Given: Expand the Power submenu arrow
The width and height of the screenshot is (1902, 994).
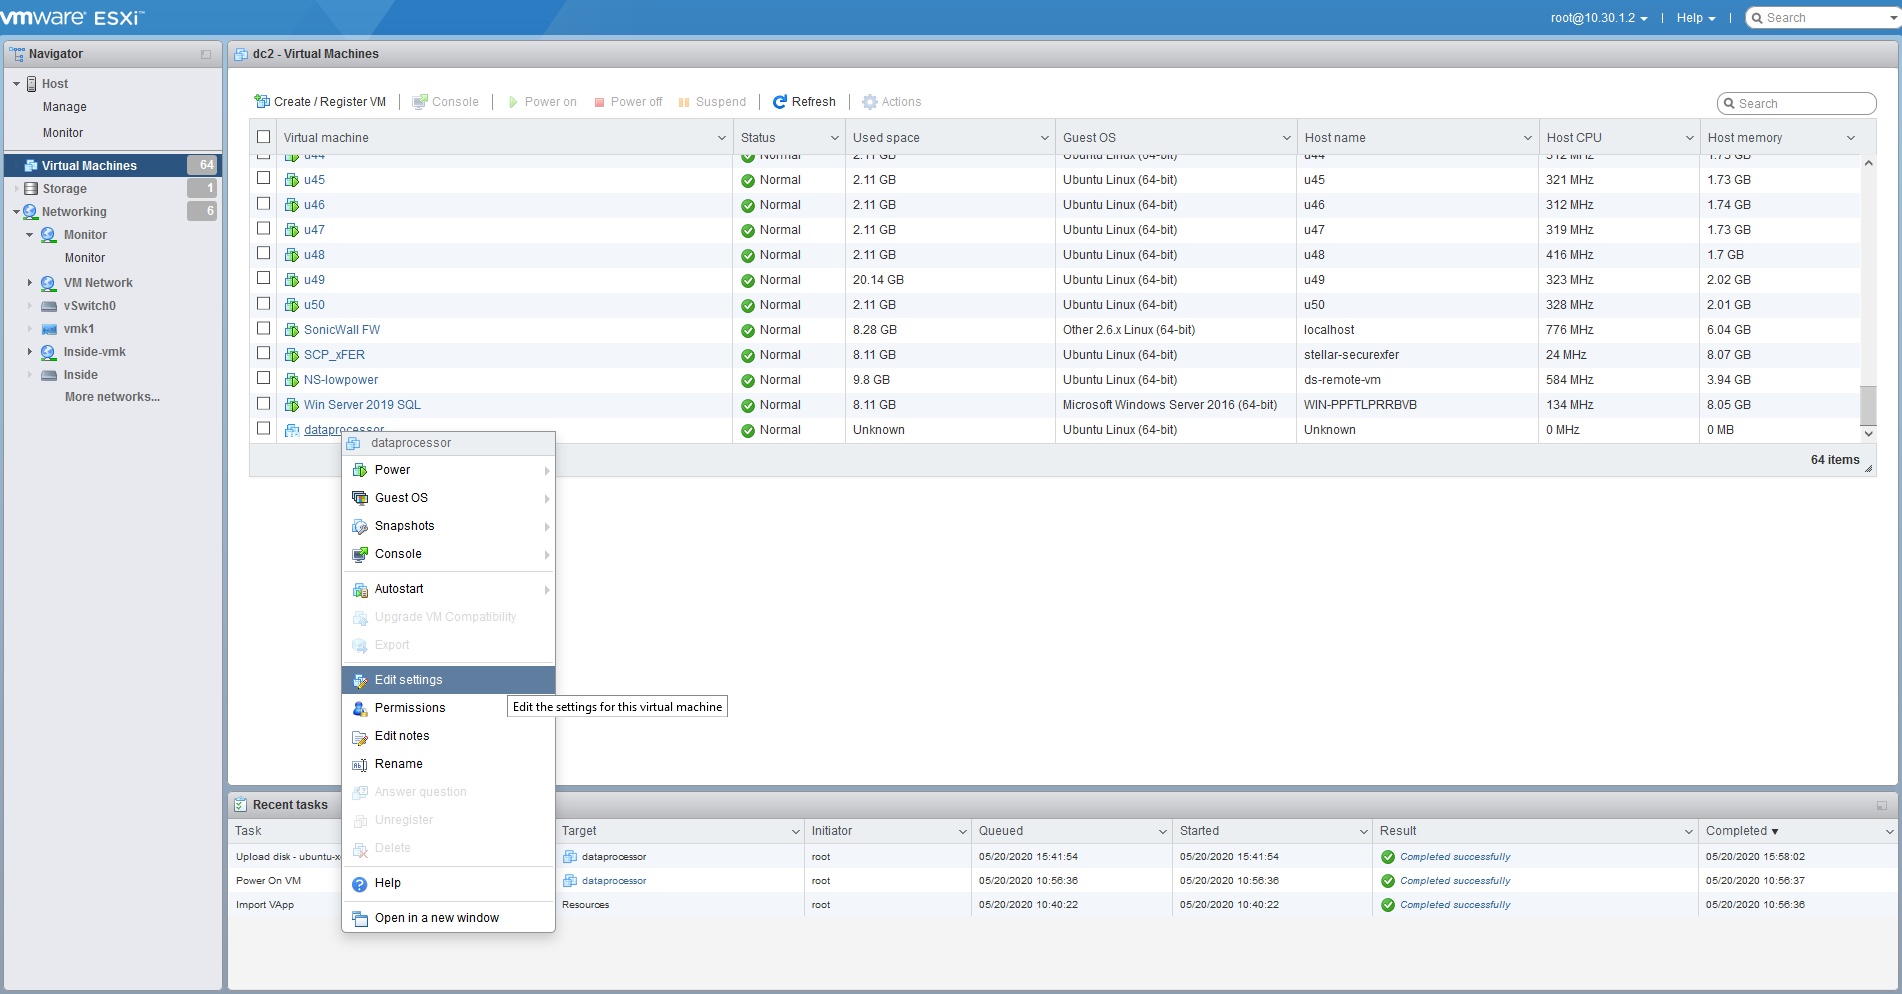Looking at the screenshot, I should (x=546, y=471).
